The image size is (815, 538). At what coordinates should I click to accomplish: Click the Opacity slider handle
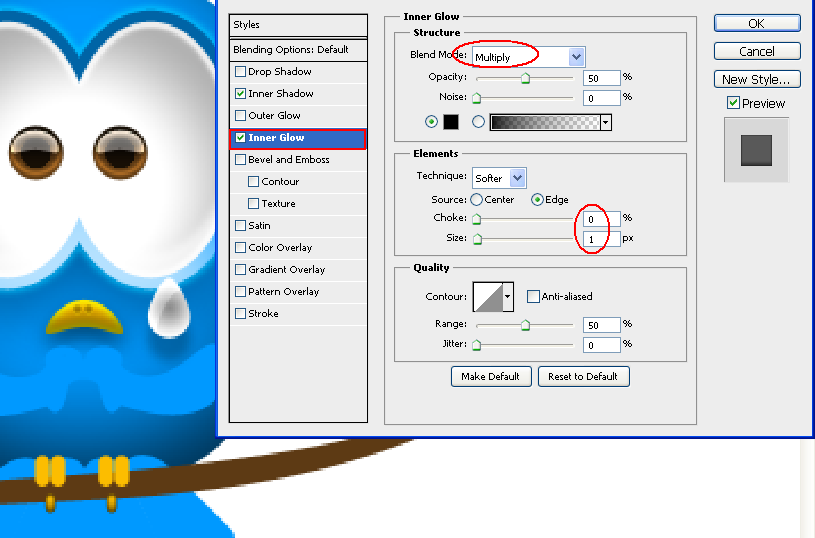coord(525,78)
